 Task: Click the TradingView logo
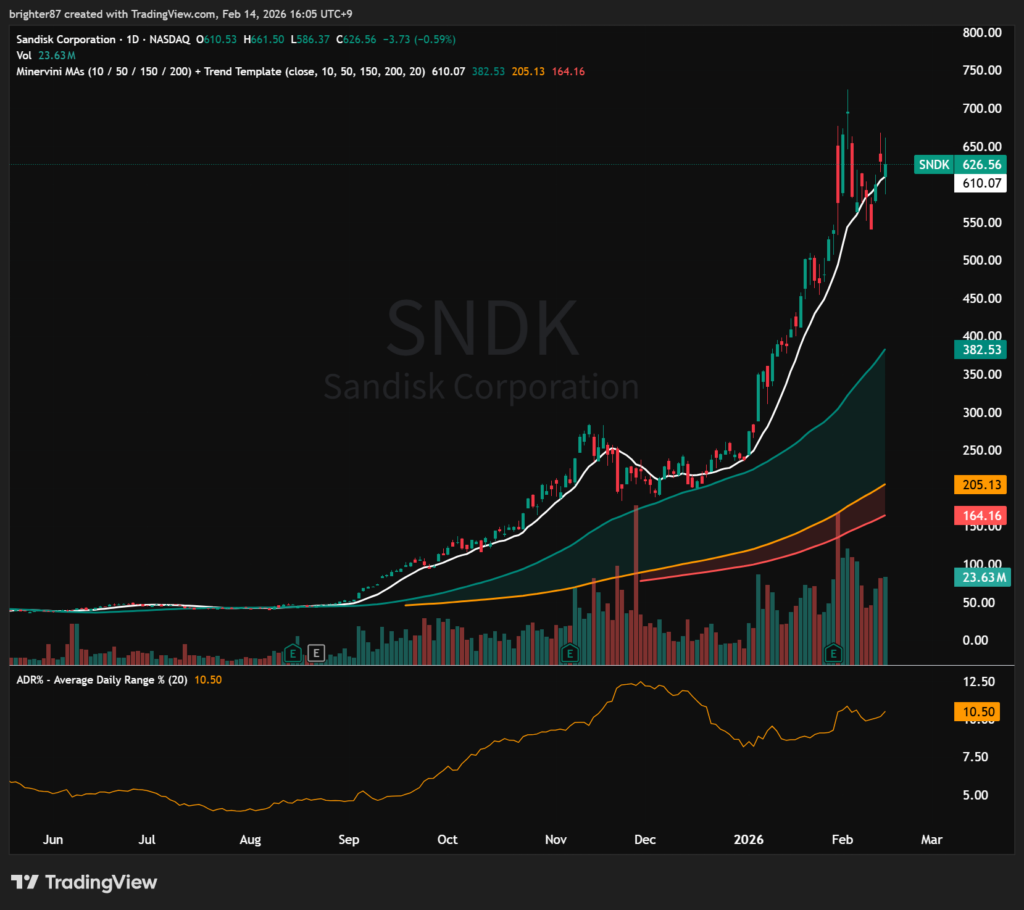click(x=84, y=882)
